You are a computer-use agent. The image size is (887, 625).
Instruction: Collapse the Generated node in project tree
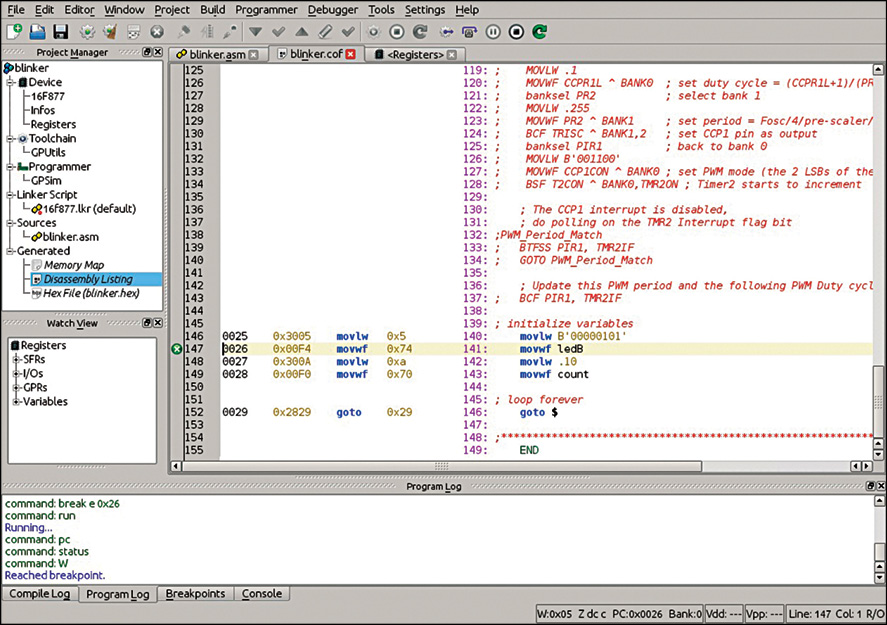(9, 251)
